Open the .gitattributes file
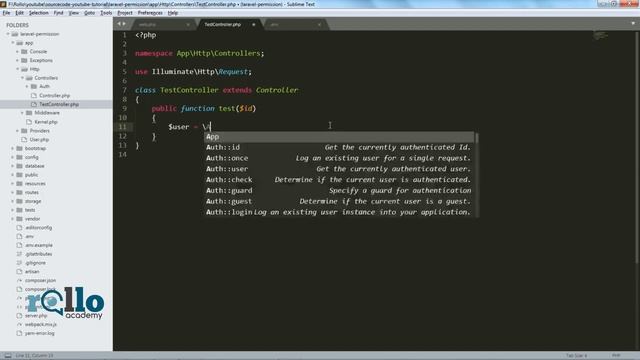The width and height of the screenshot is (640, 360). 38,254
